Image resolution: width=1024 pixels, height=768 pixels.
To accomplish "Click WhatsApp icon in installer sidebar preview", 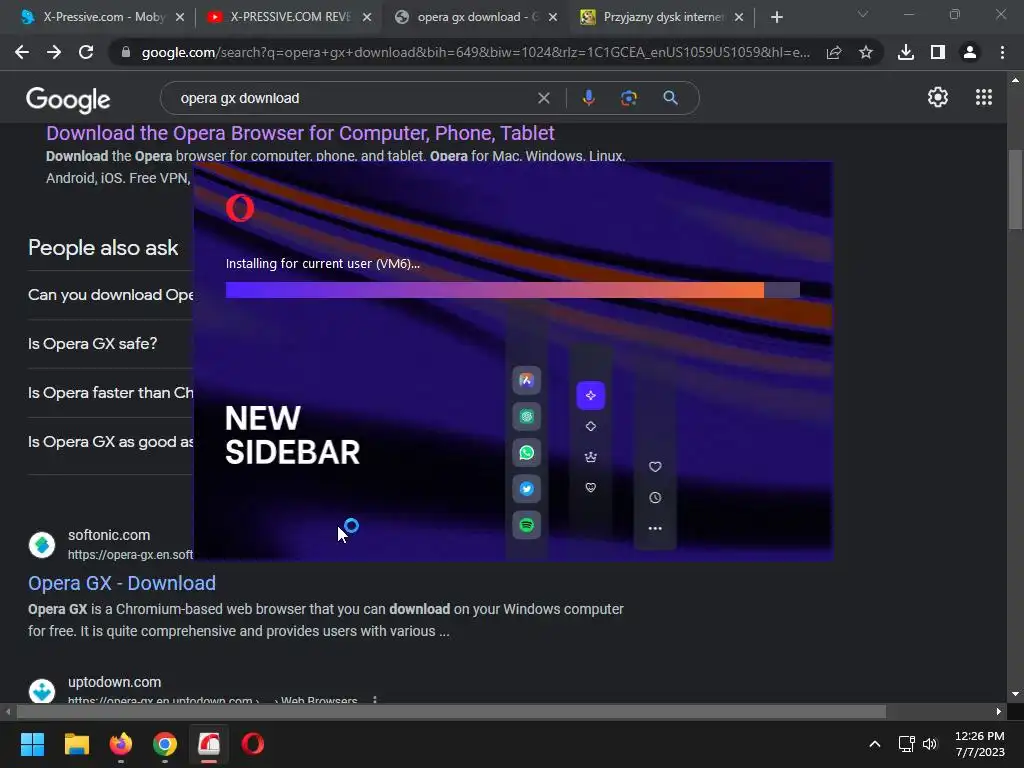I will click(x=526, y=453).
